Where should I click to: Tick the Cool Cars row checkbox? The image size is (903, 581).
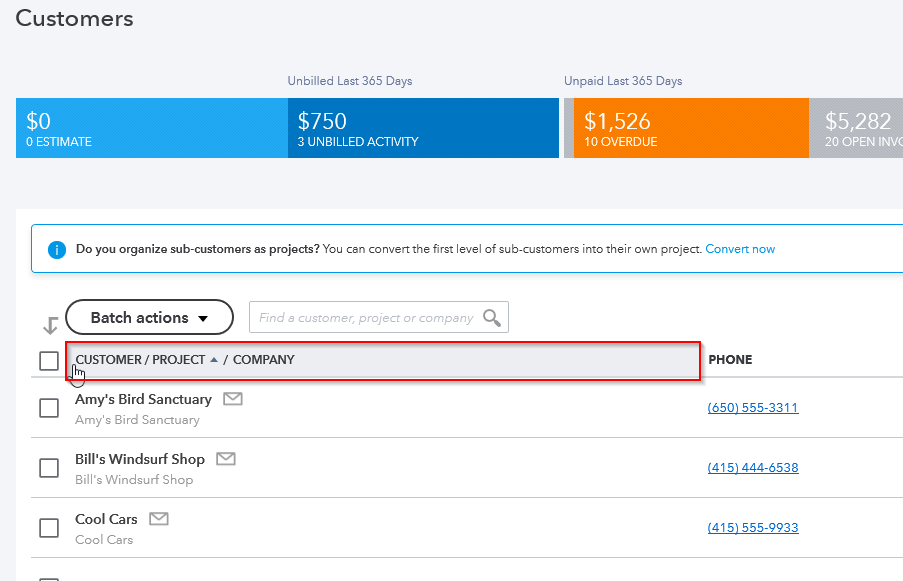49,528
